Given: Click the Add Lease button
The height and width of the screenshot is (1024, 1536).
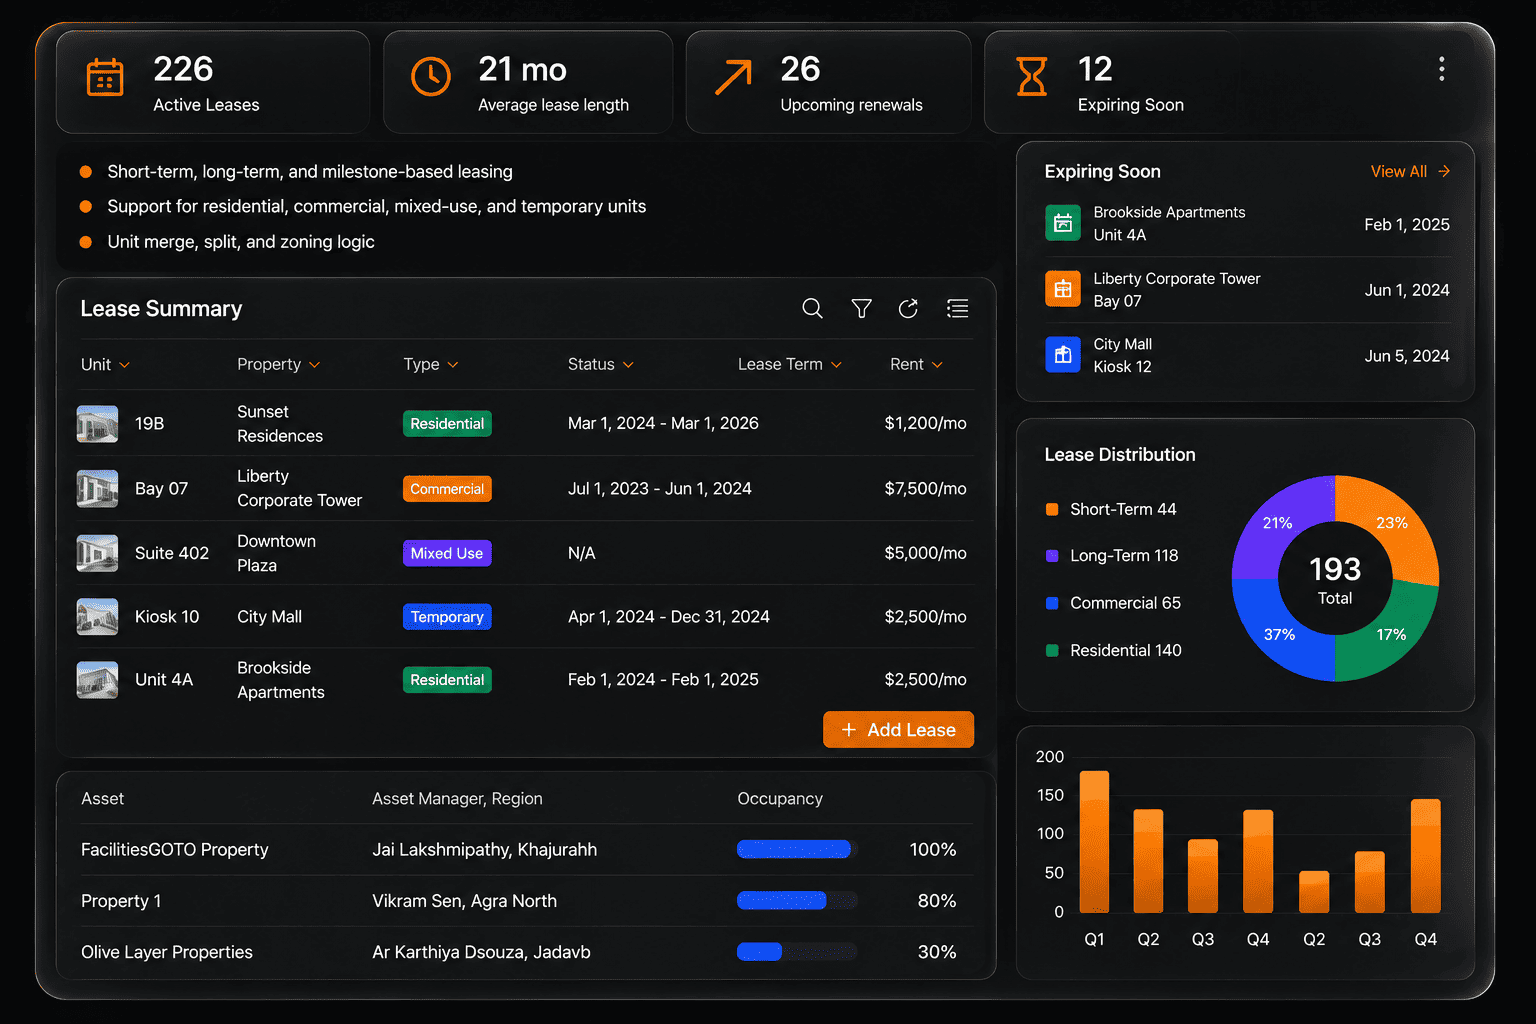Looking at the screenshot, I should pyautogui.click(x=898, y=730).
